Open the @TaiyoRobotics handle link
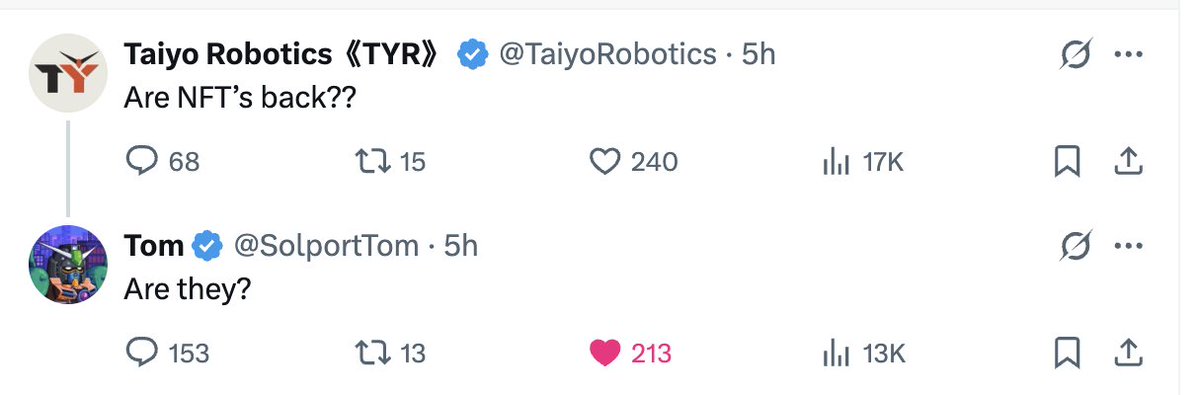1199x395 pixels. (x=608, y=54)
